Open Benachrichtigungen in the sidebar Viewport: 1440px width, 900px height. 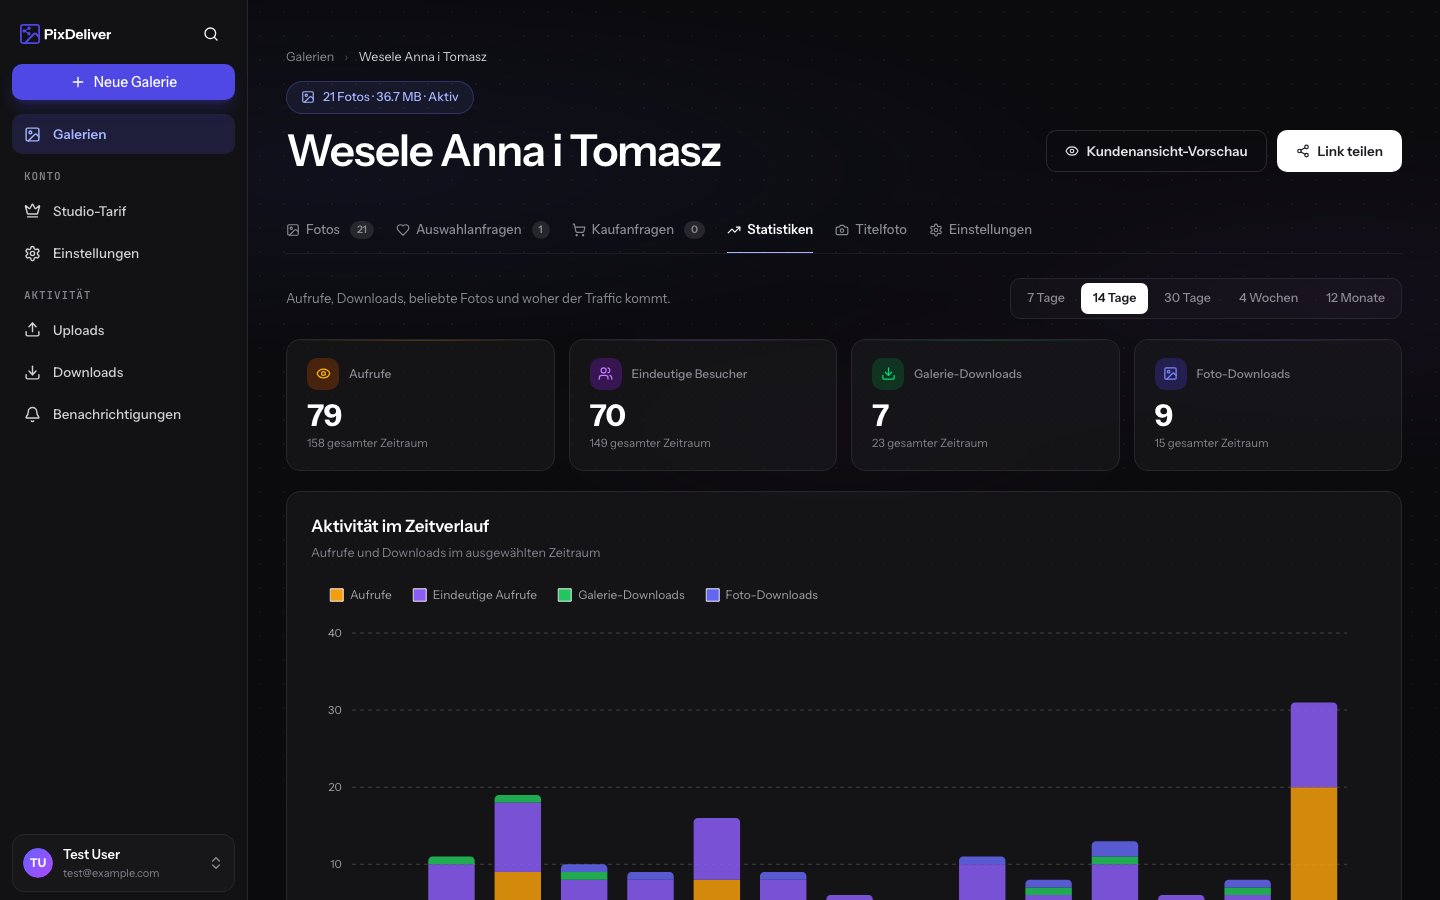coord(123,414)
